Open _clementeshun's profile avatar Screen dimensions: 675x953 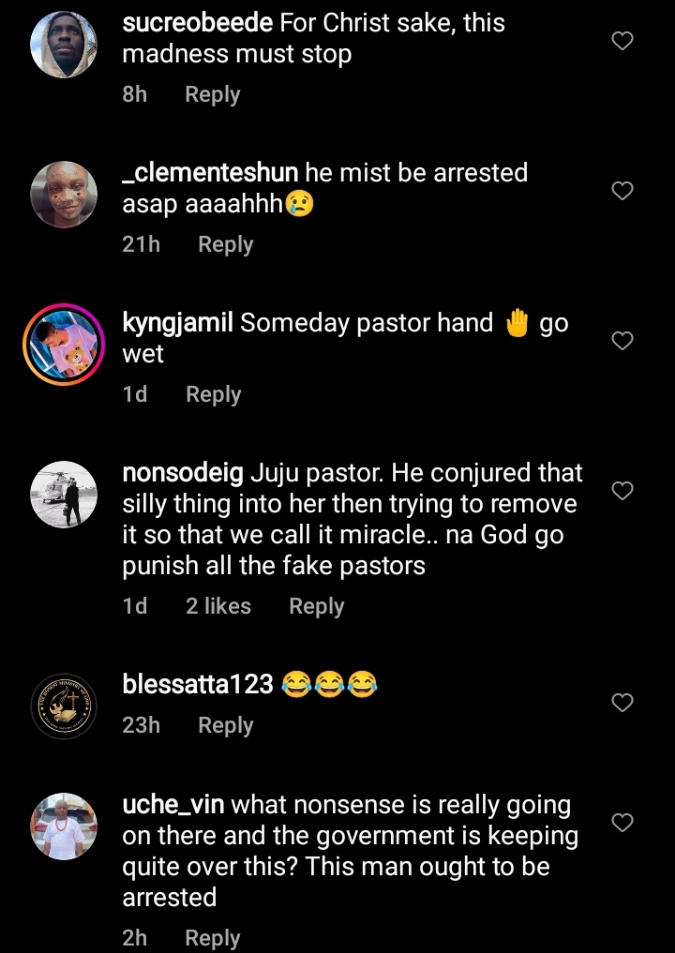click(x=64, y=195)
